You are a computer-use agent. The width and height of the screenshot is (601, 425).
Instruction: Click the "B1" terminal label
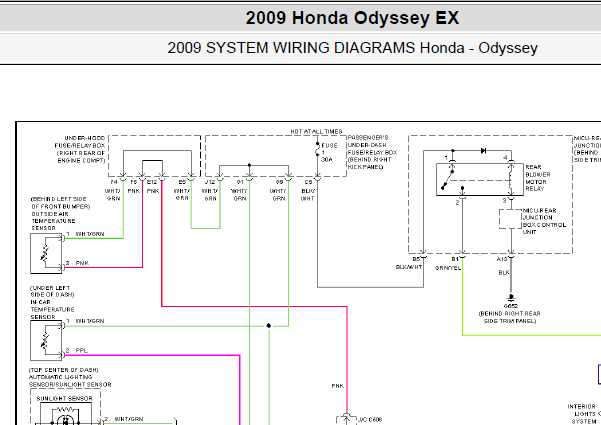pos(455,259)
